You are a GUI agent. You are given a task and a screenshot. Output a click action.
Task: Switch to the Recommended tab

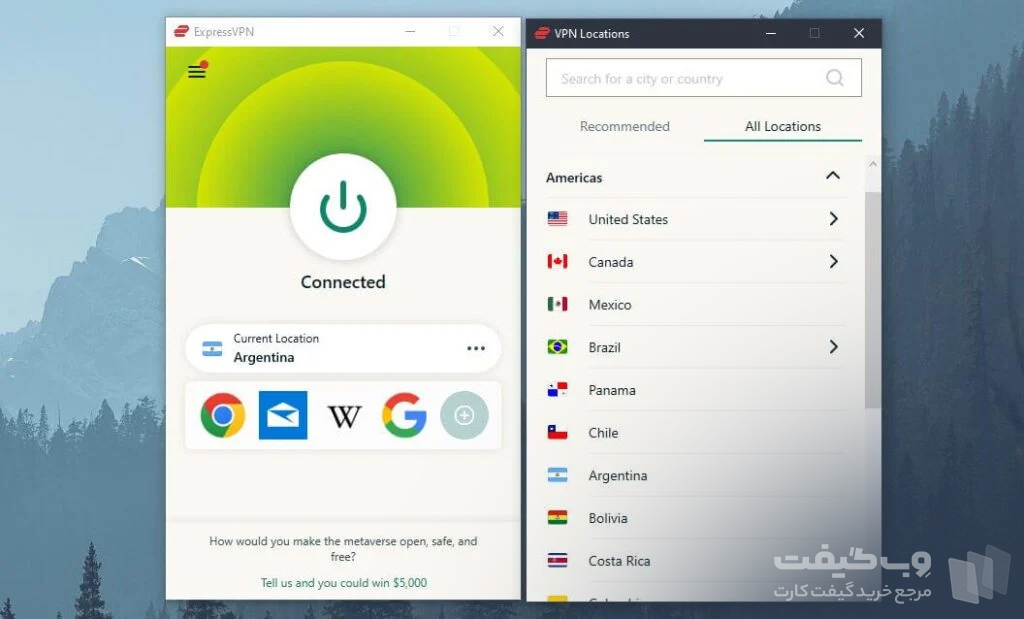[x=624, y=126]
